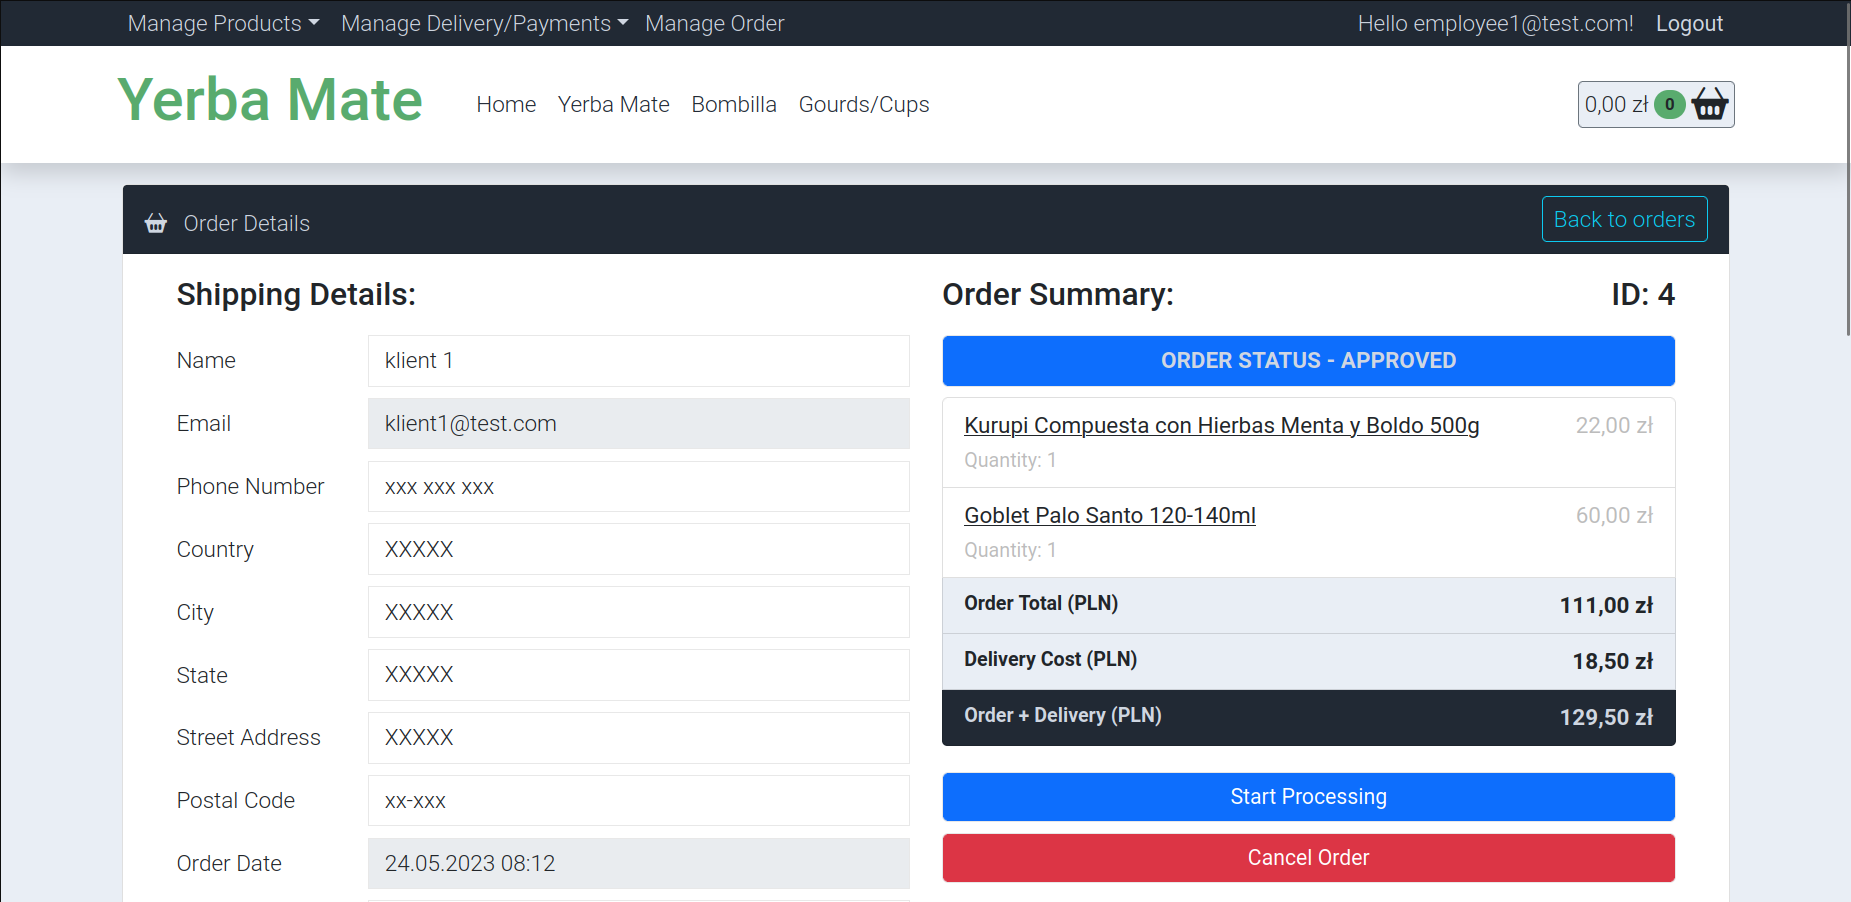
Task: Open the Gourds/Cups category
Action: point(863,104)
